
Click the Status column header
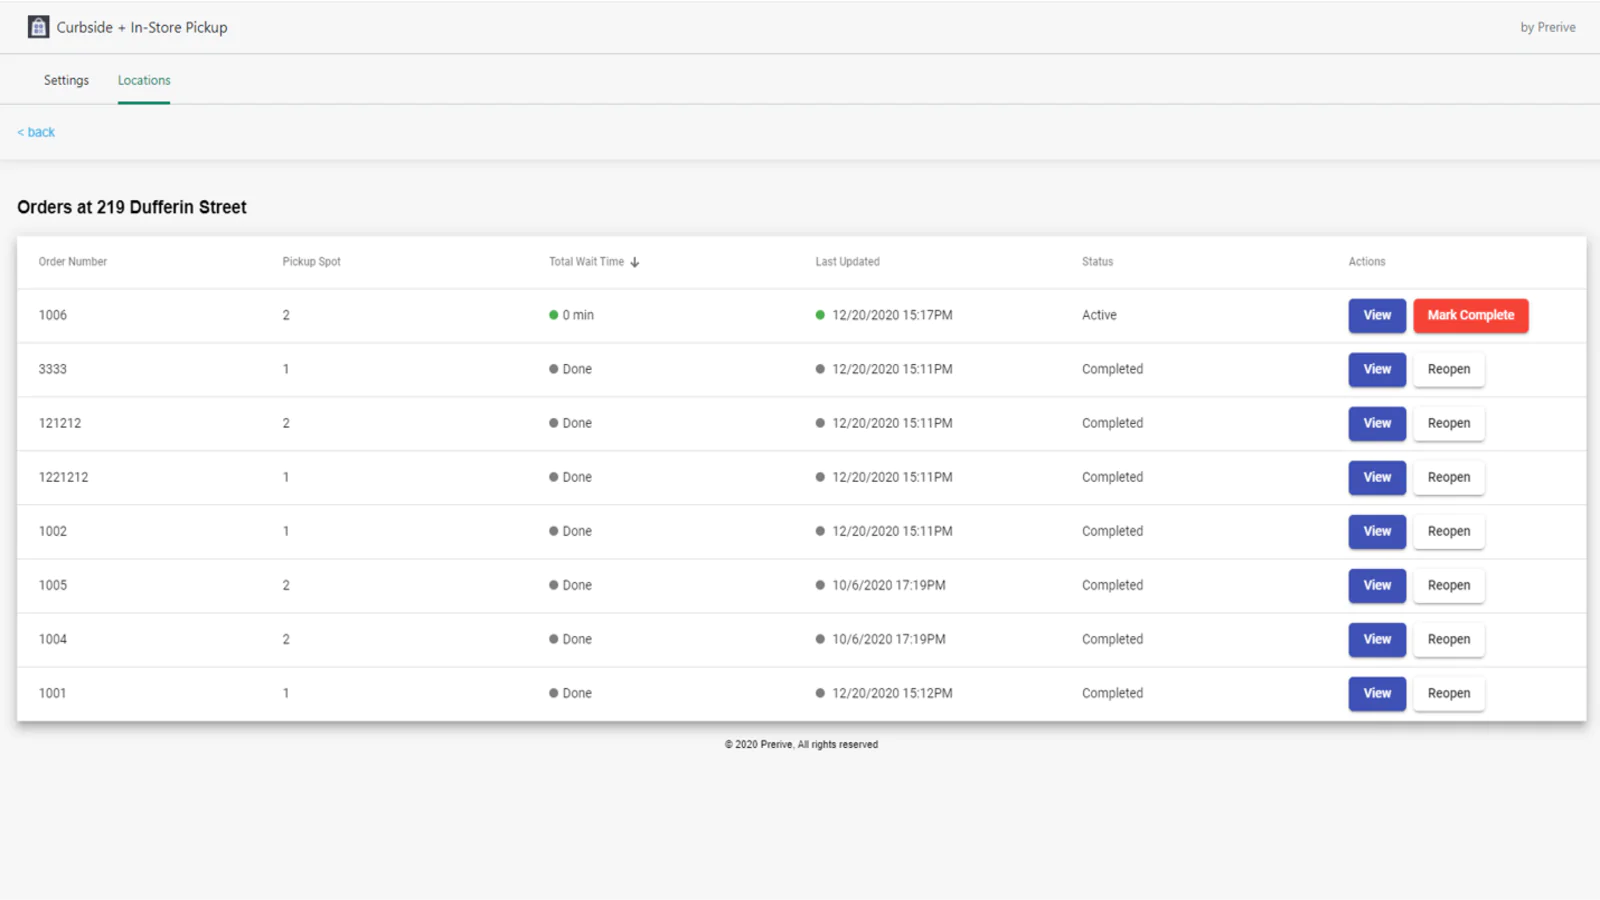click(x=1097, y=262)
